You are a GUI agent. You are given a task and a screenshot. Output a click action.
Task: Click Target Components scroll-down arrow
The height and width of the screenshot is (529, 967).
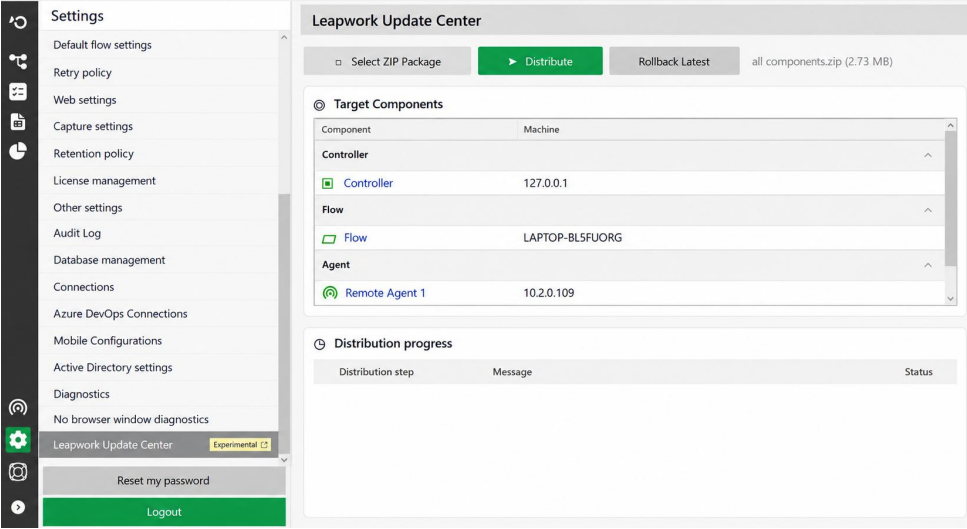950,298
